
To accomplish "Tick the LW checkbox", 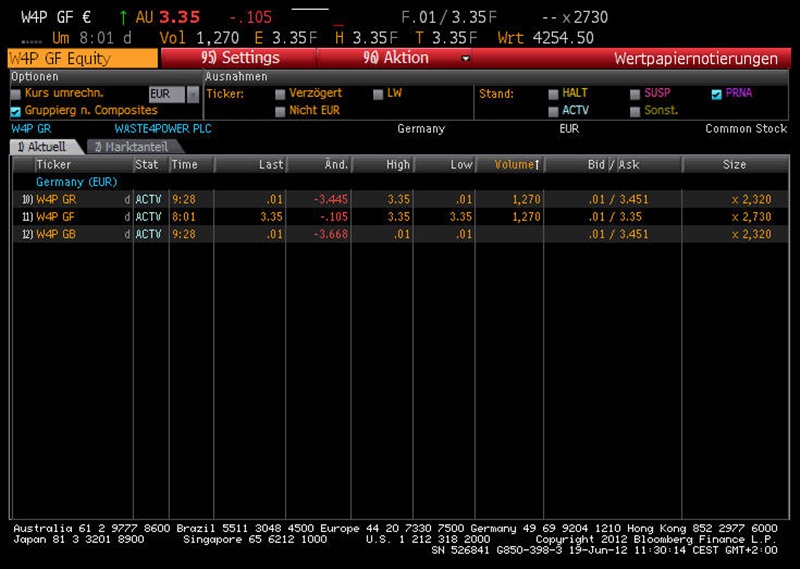I will (x=379, y=94).
